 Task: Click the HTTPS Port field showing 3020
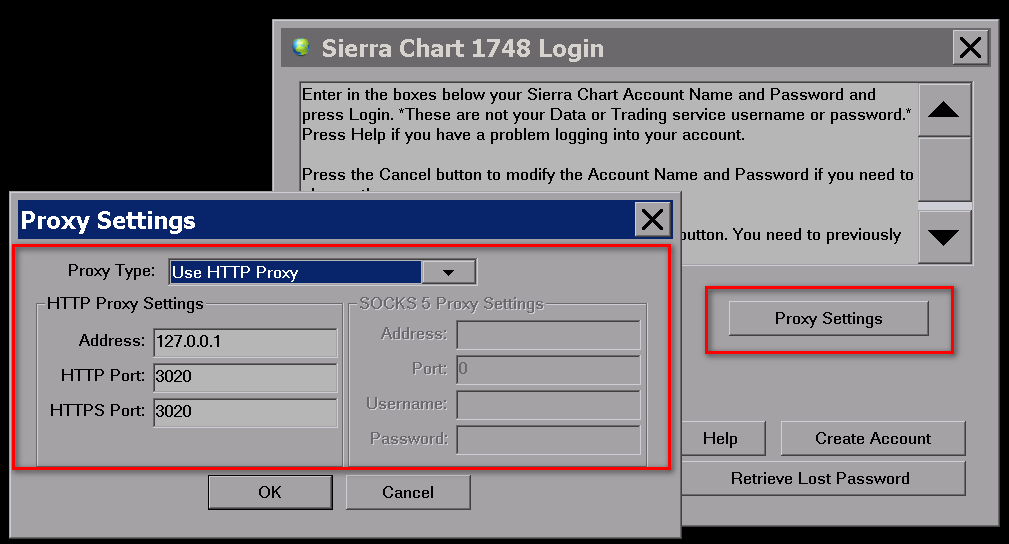click(245, 412)
